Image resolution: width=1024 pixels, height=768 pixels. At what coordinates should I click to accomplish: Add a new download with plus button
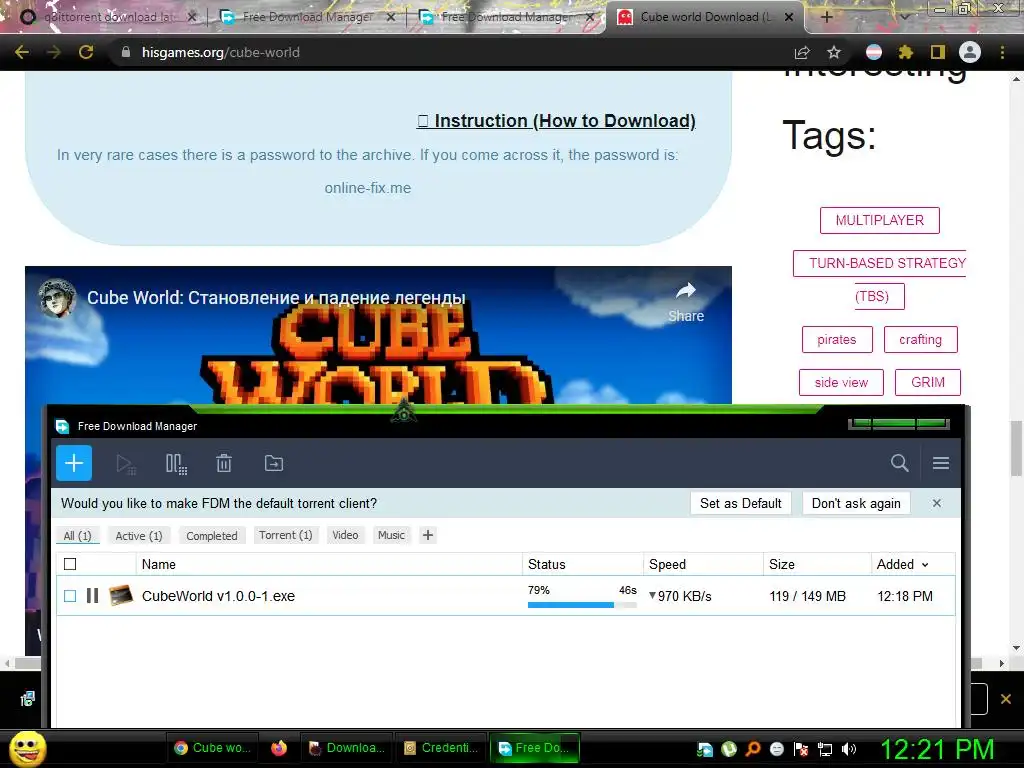coord(74,463)
